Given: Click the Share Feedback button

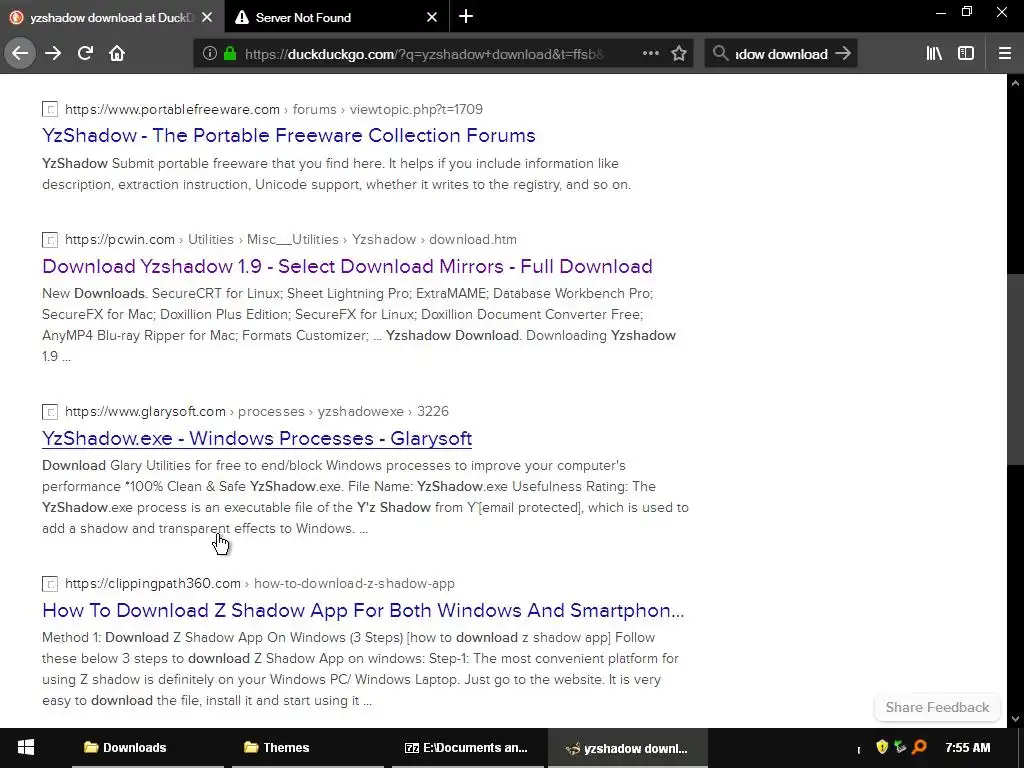Looking at the screenshot, I should coord(937,707).
